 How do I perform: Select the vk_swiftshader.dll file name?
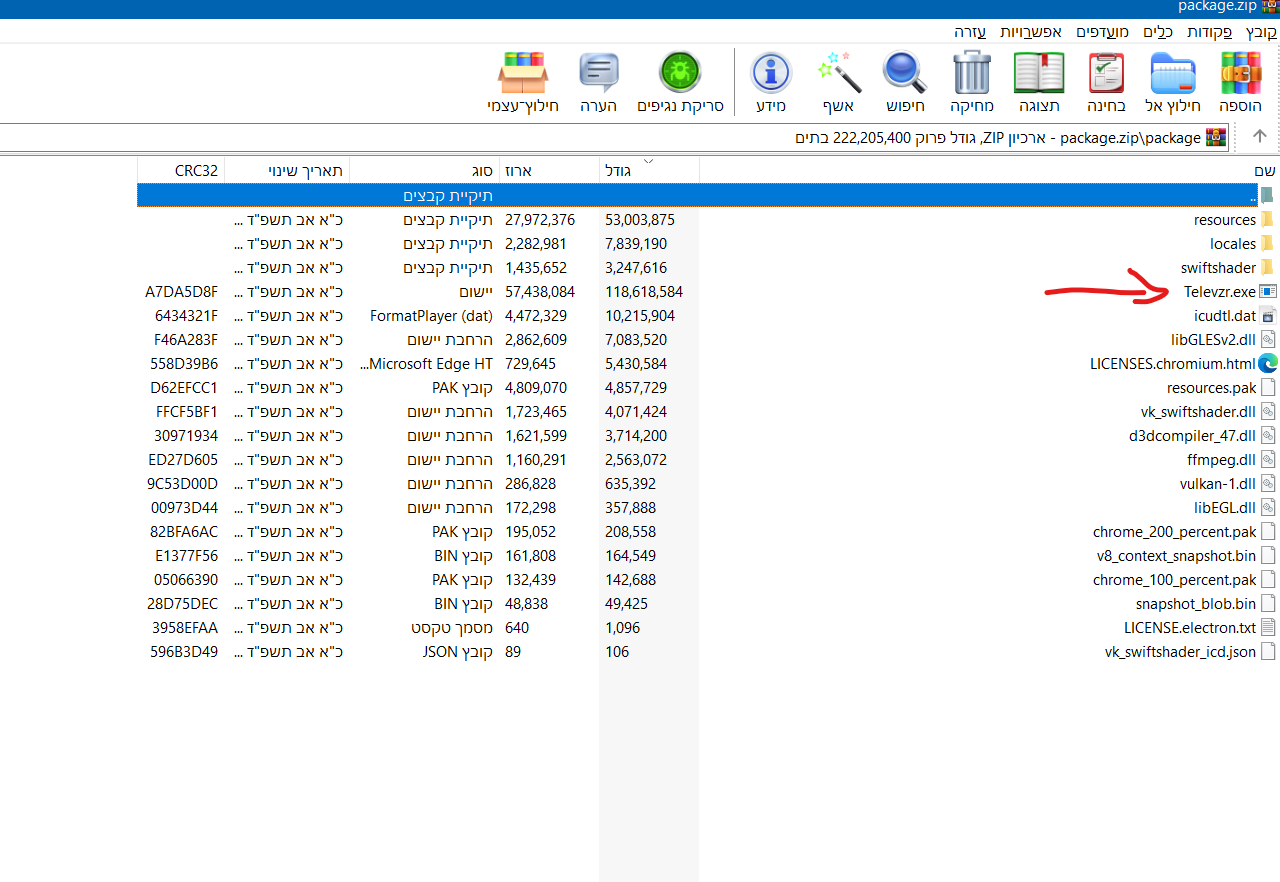(1198, 411)
